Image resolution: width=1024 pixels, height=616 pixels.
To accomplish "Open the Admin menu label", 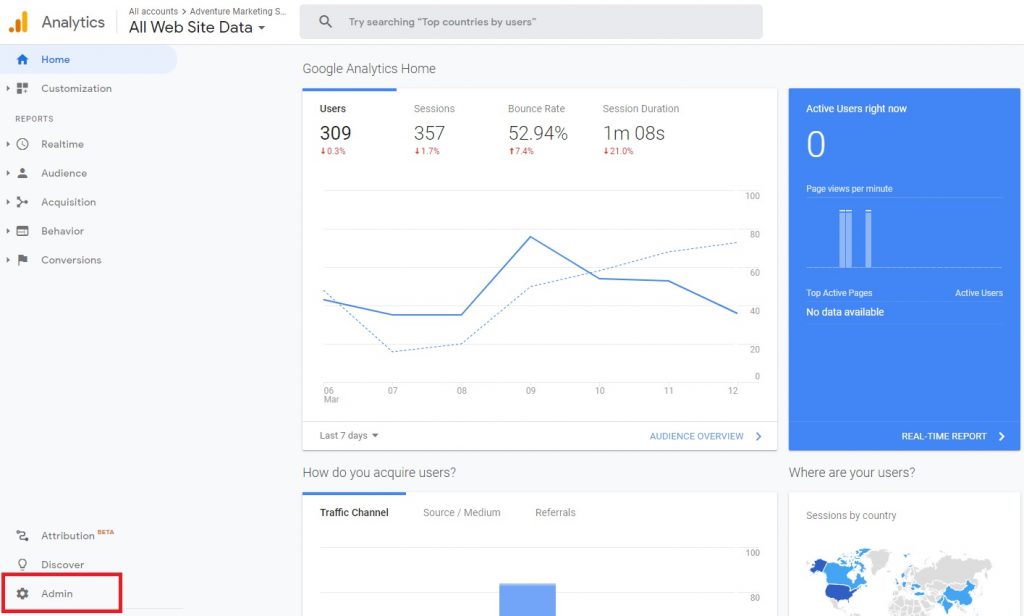I will 57,594.
